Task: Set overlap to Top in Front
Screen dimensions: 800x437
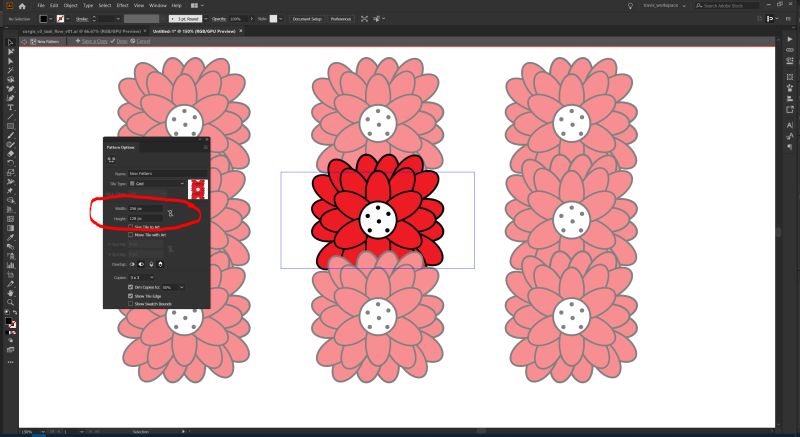Action: point(151,264)
